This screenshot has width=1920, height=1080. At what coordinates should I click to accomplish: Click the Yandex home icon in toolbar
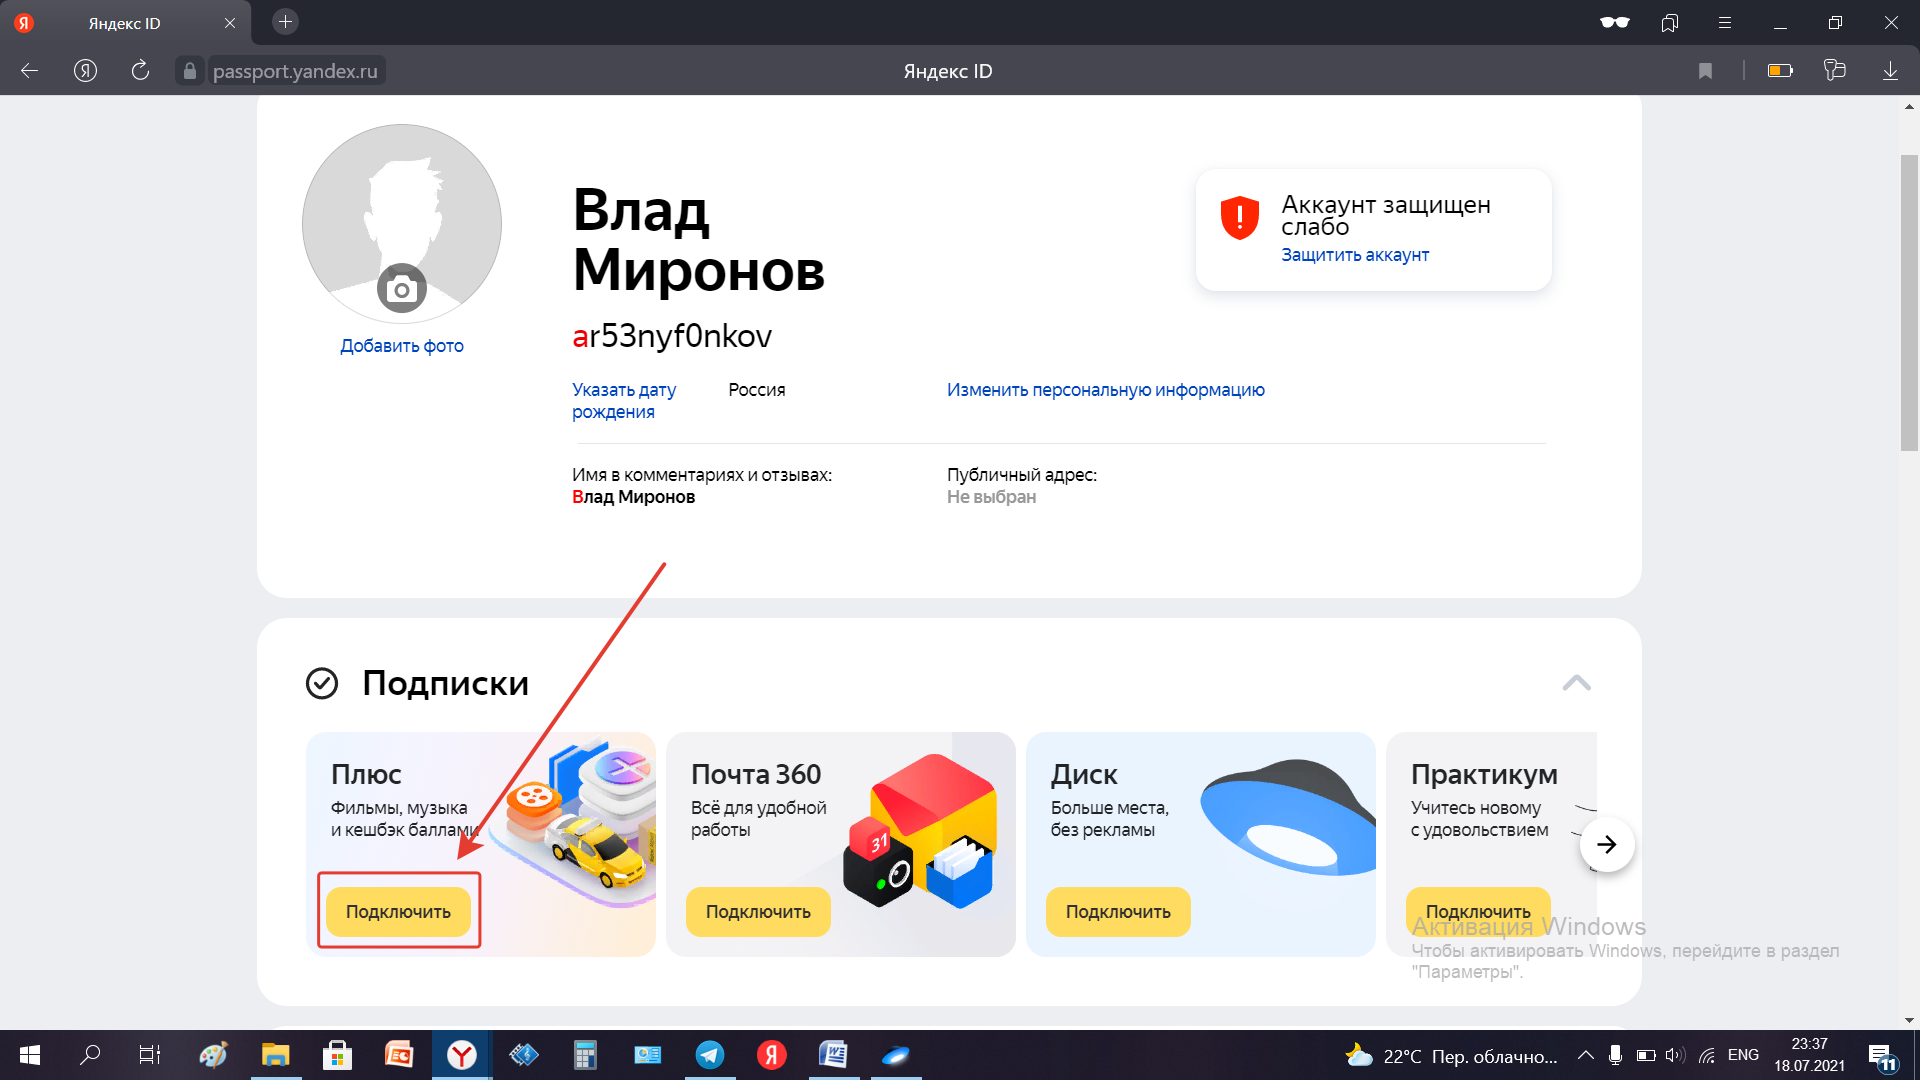86,71
